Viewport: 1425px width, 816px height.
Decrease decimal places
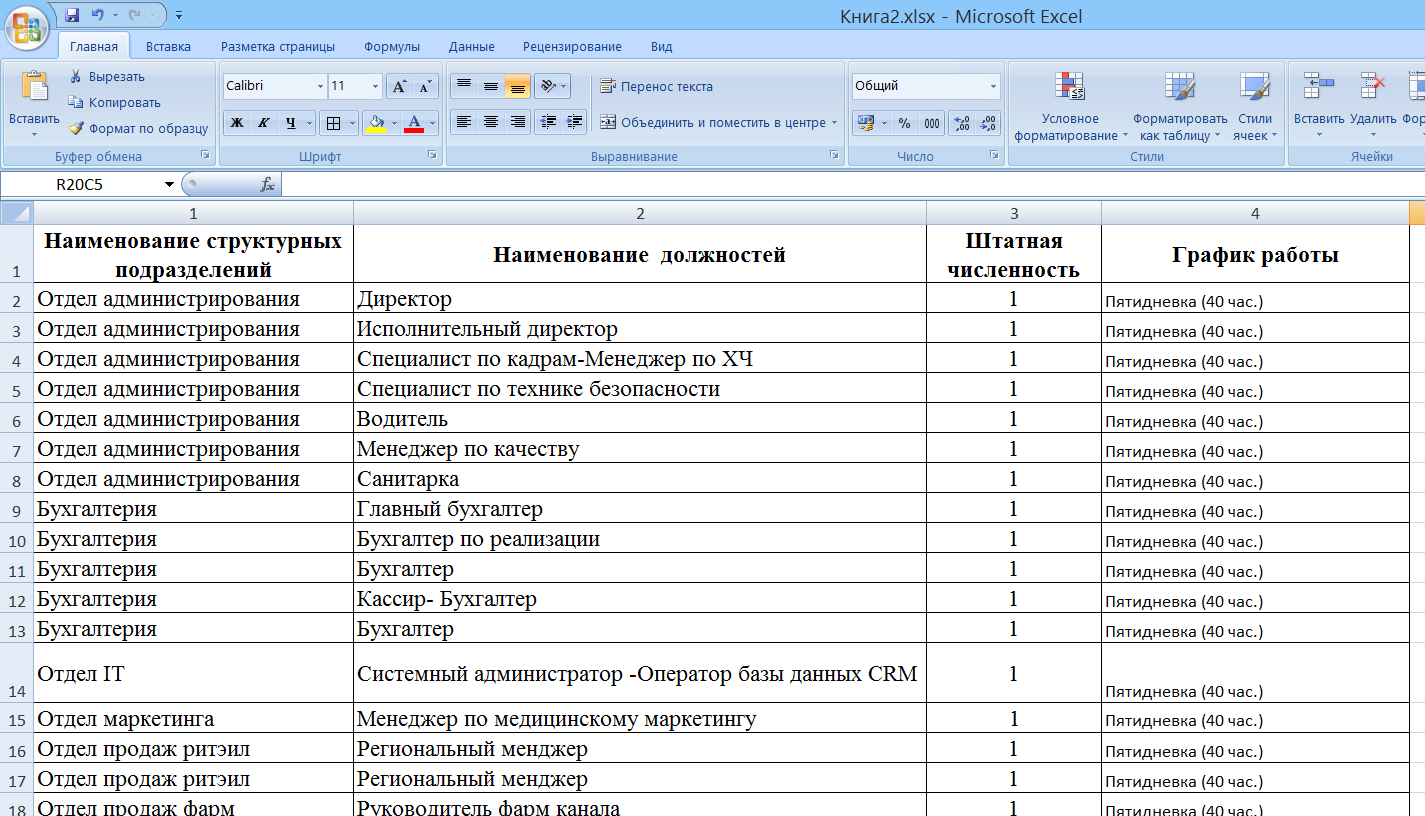pyautogui.click(x=988, y=123)
